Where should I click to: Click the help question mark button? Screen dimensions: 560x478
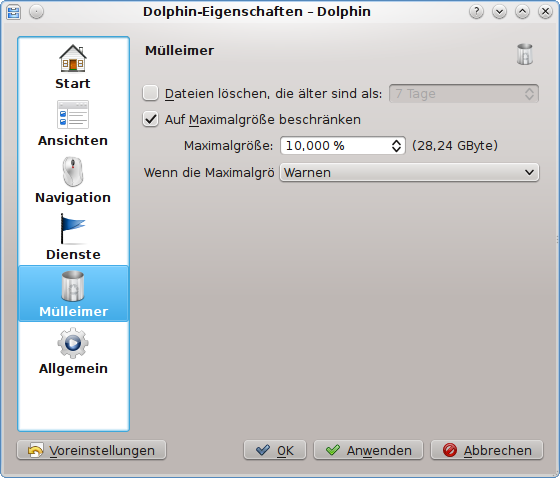476,12
